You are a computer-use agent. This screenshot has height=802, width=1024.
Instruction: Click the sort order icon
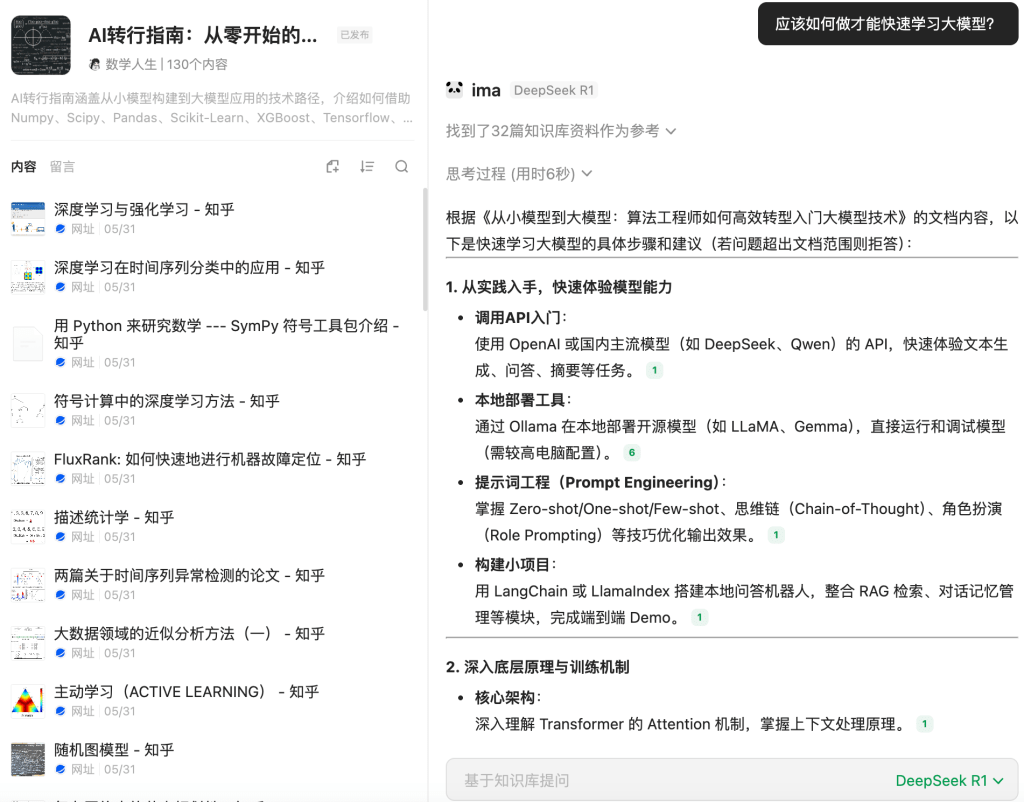(367, 167)
